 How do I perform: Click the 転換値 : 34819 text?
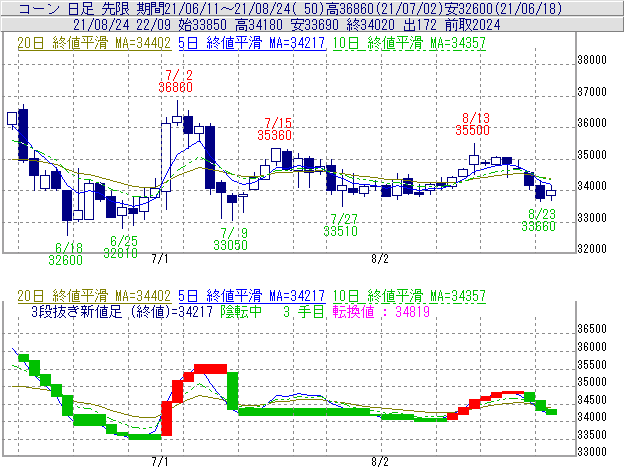381,311
